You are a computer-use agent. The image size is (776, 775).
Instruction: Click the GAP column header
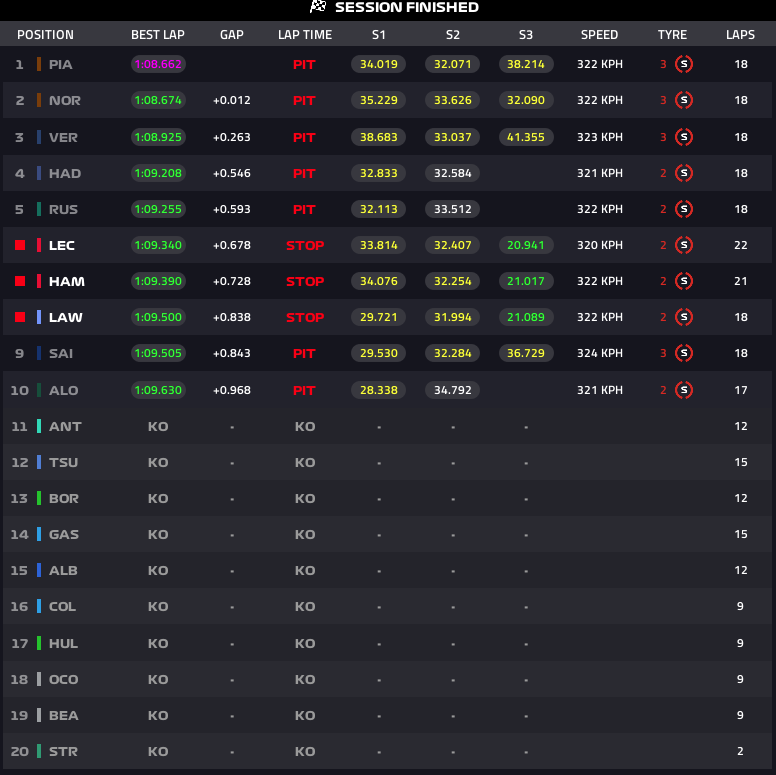pos(232,35)
